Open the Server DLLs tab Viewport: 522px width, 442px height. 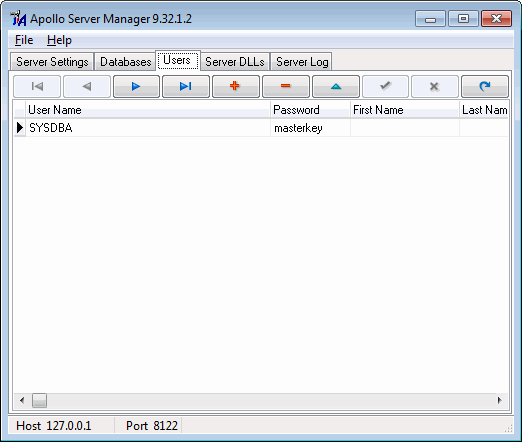[235, 62]
